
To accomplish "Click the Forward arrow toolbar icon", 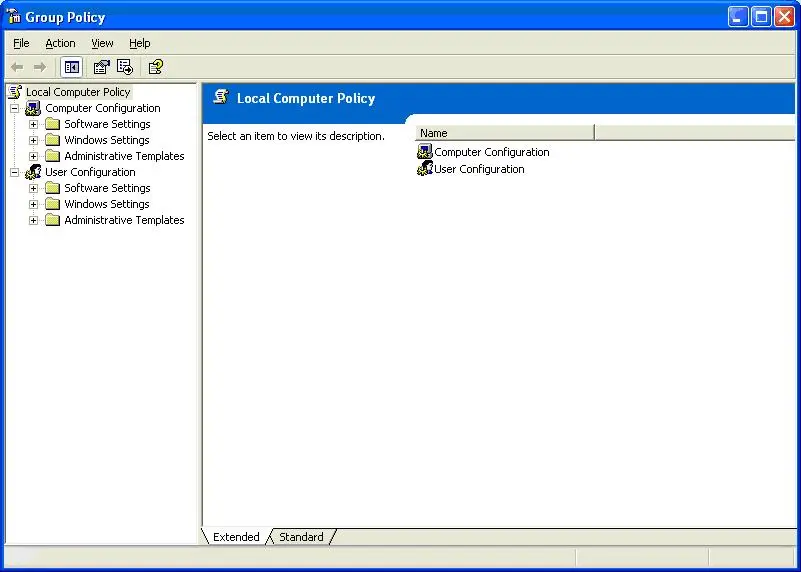I will (40, 67).
